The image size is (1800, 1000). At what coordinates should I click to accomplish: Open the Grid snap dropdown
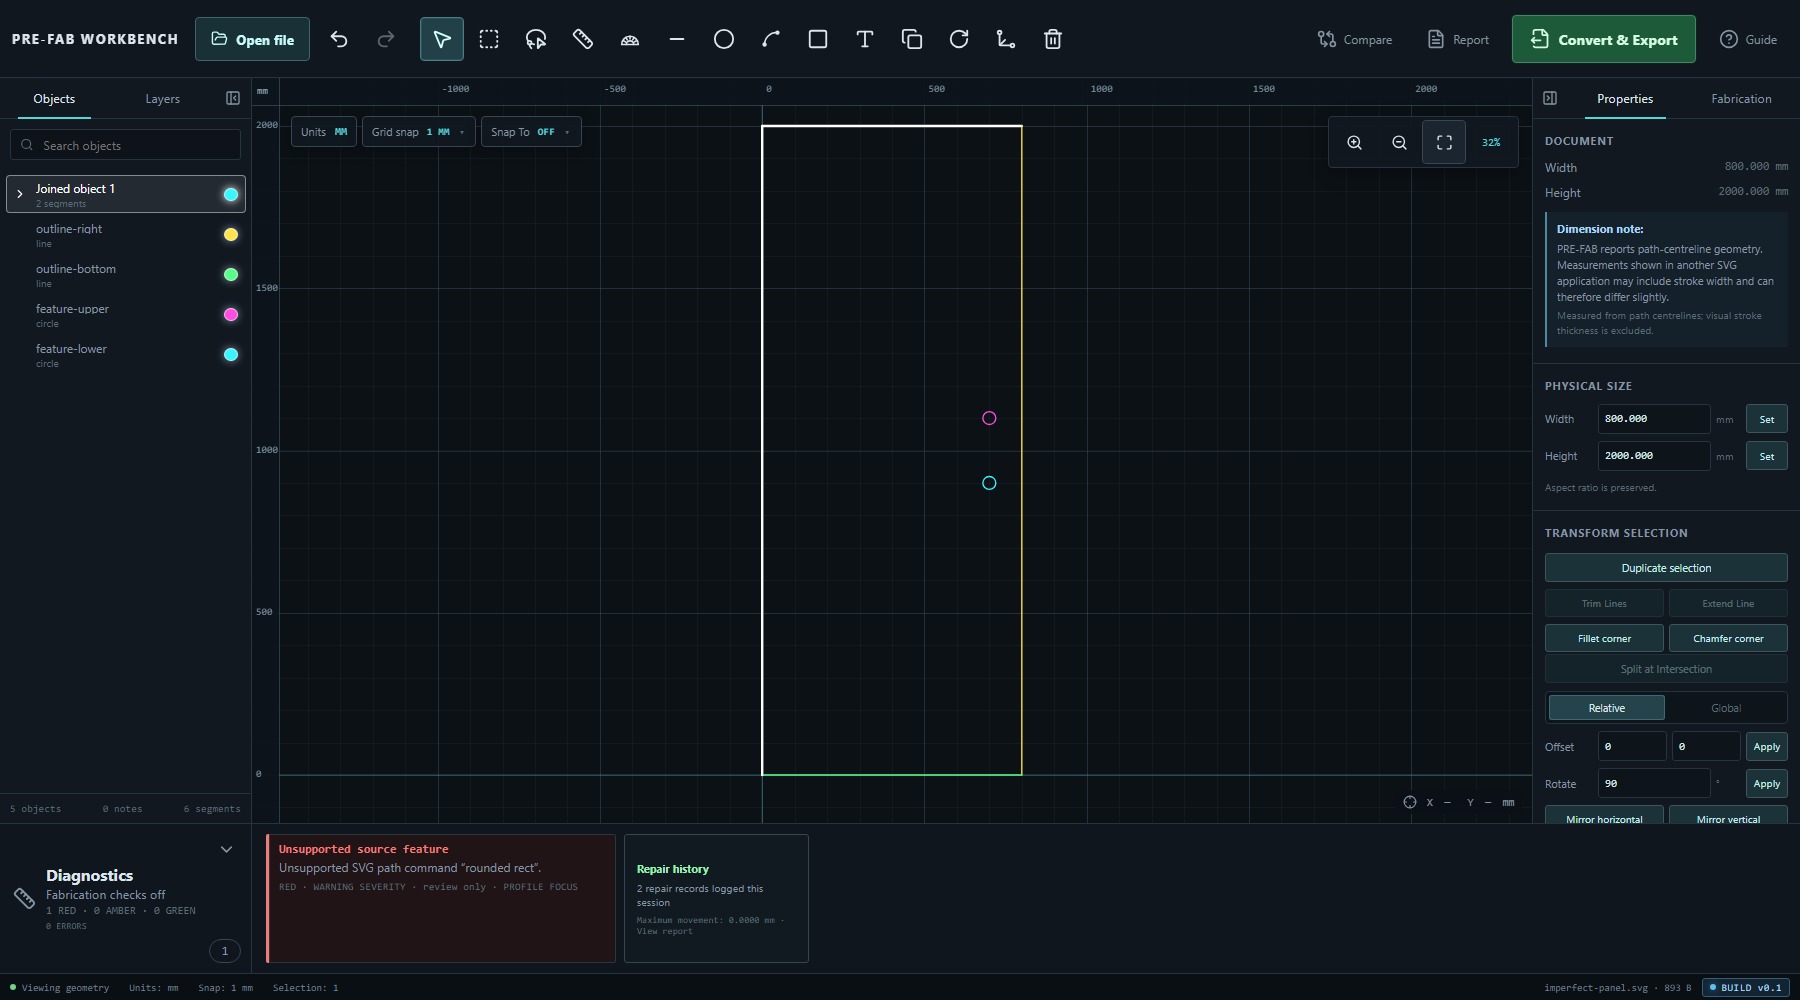point(418,132)
